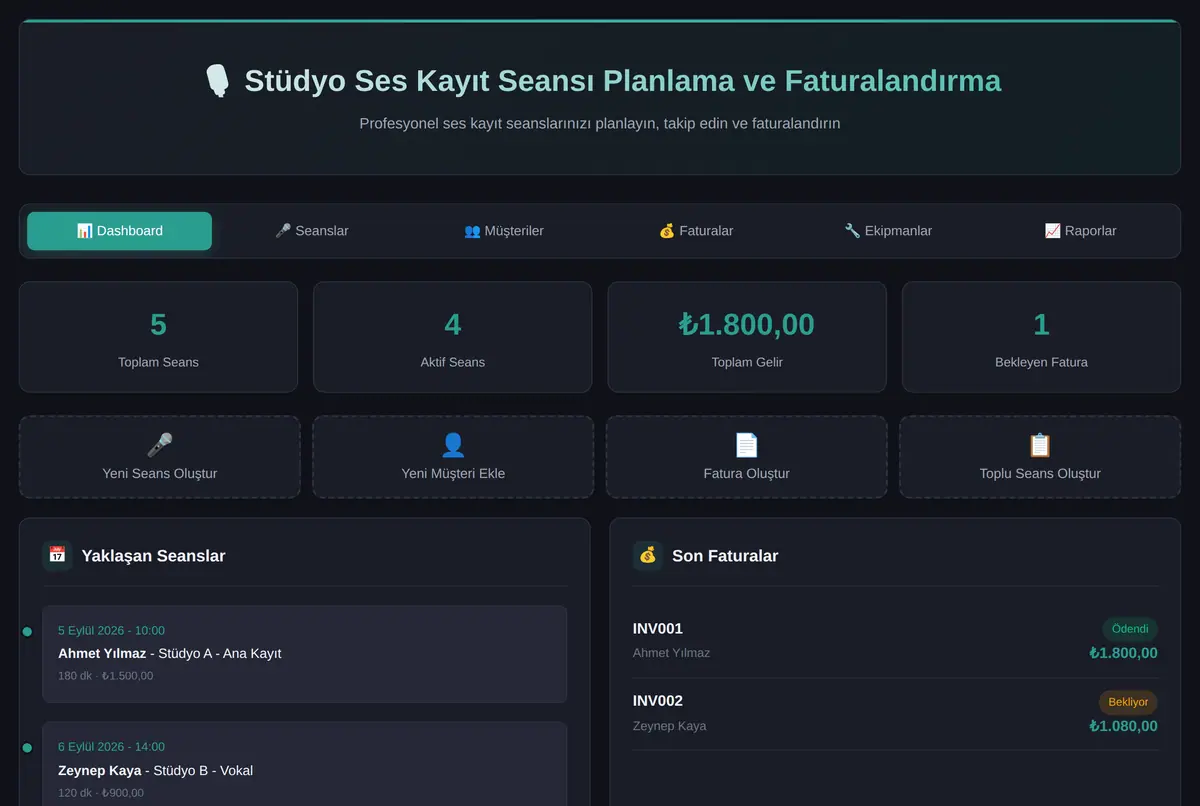Open the Toplam Seans stat card
The height and width of the screenshot is (806, 1200).
coord(158,337)
